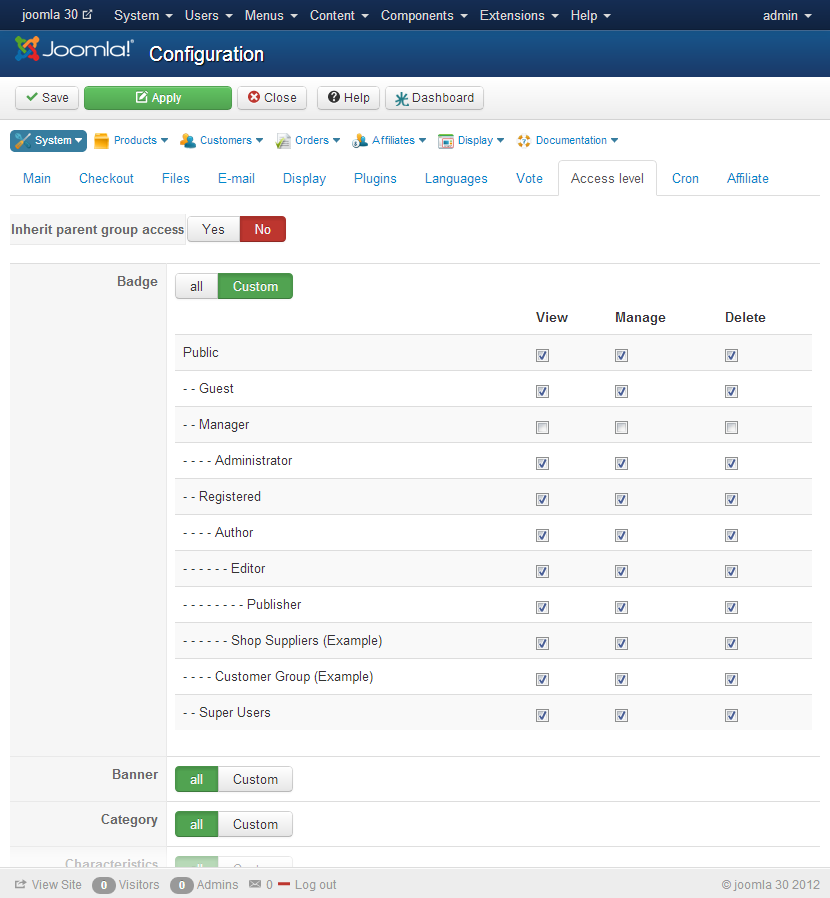Open the System component dropdown
830x898 pixels.
(x=49, y=141)
